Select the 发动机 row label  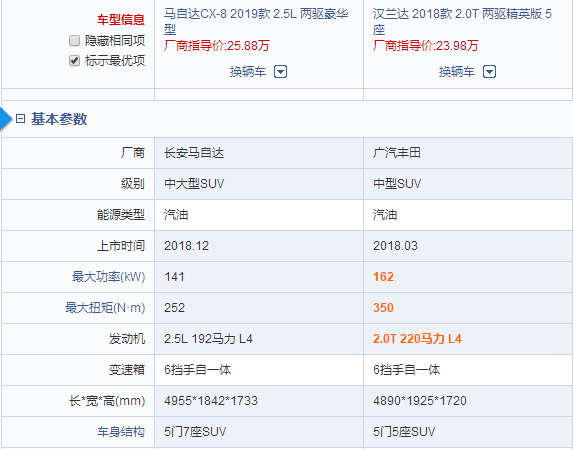(x=127, y=339)
